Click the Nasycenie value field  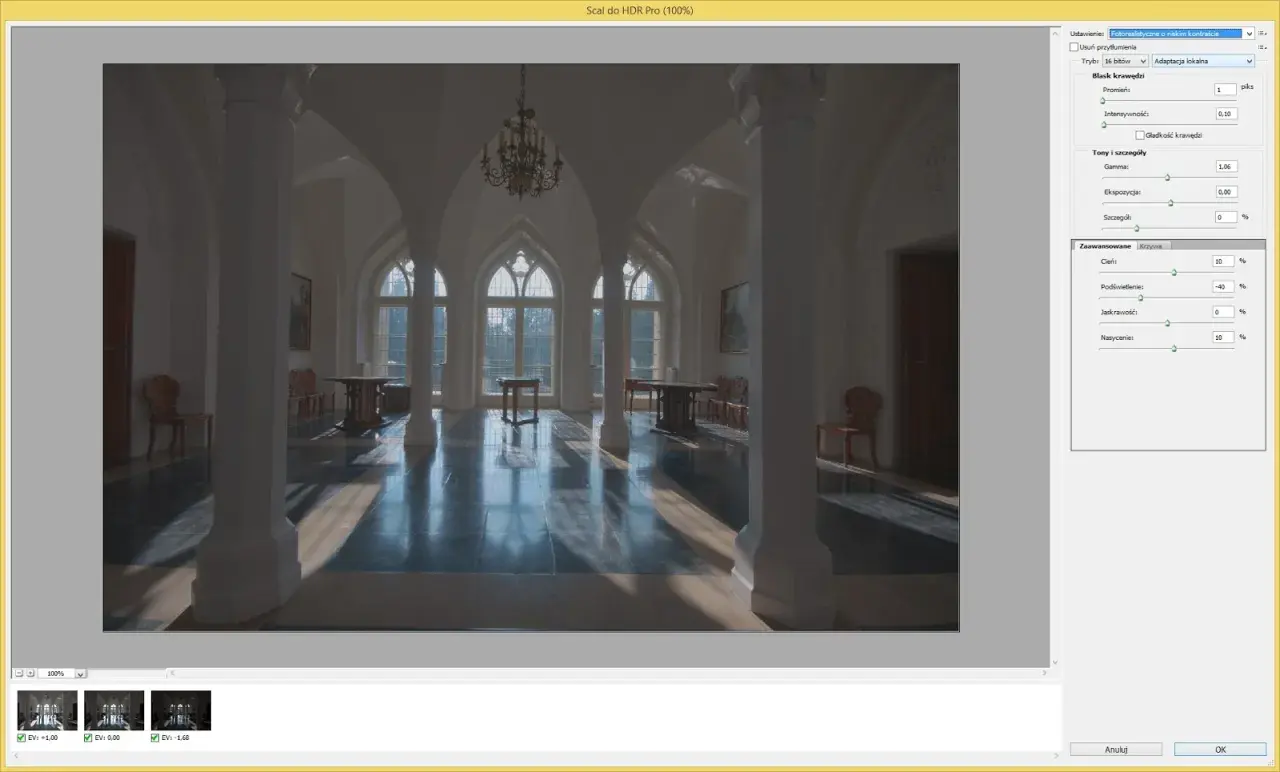click(x=1223, y=337)
